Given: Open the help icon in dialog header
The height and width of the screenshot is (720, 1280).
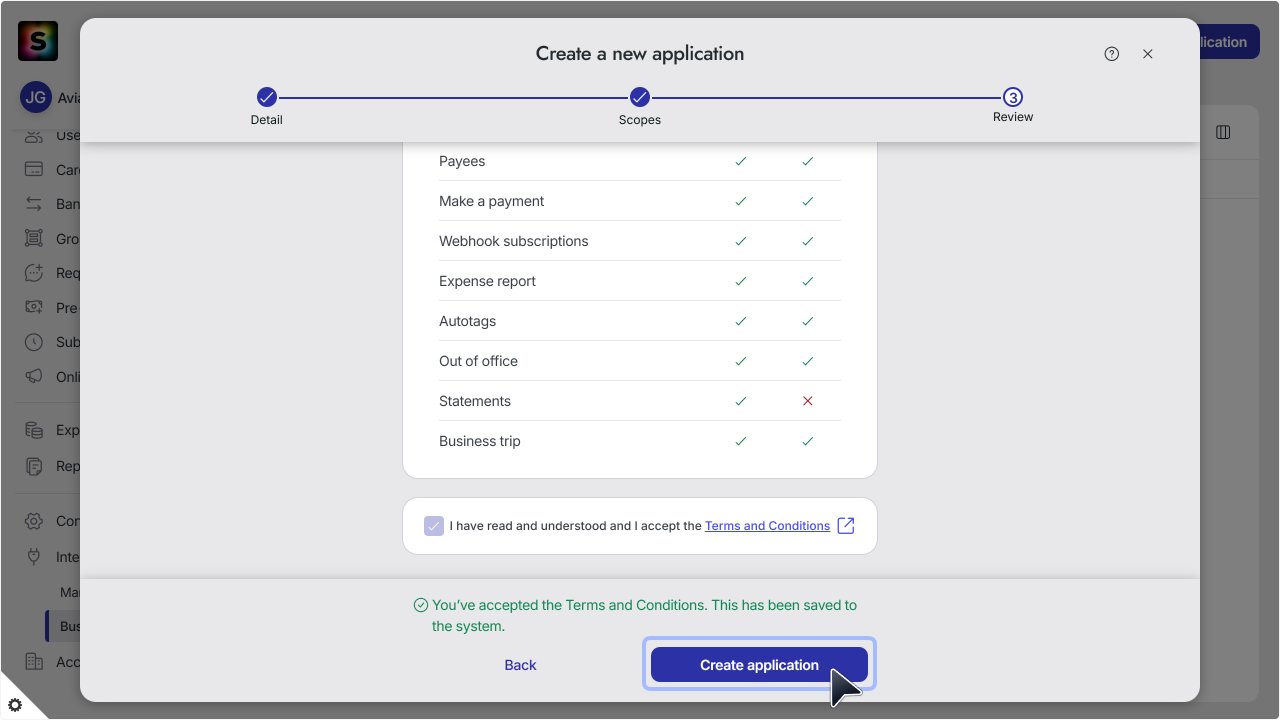Looking at the screenshot, I should (1112, 54).
